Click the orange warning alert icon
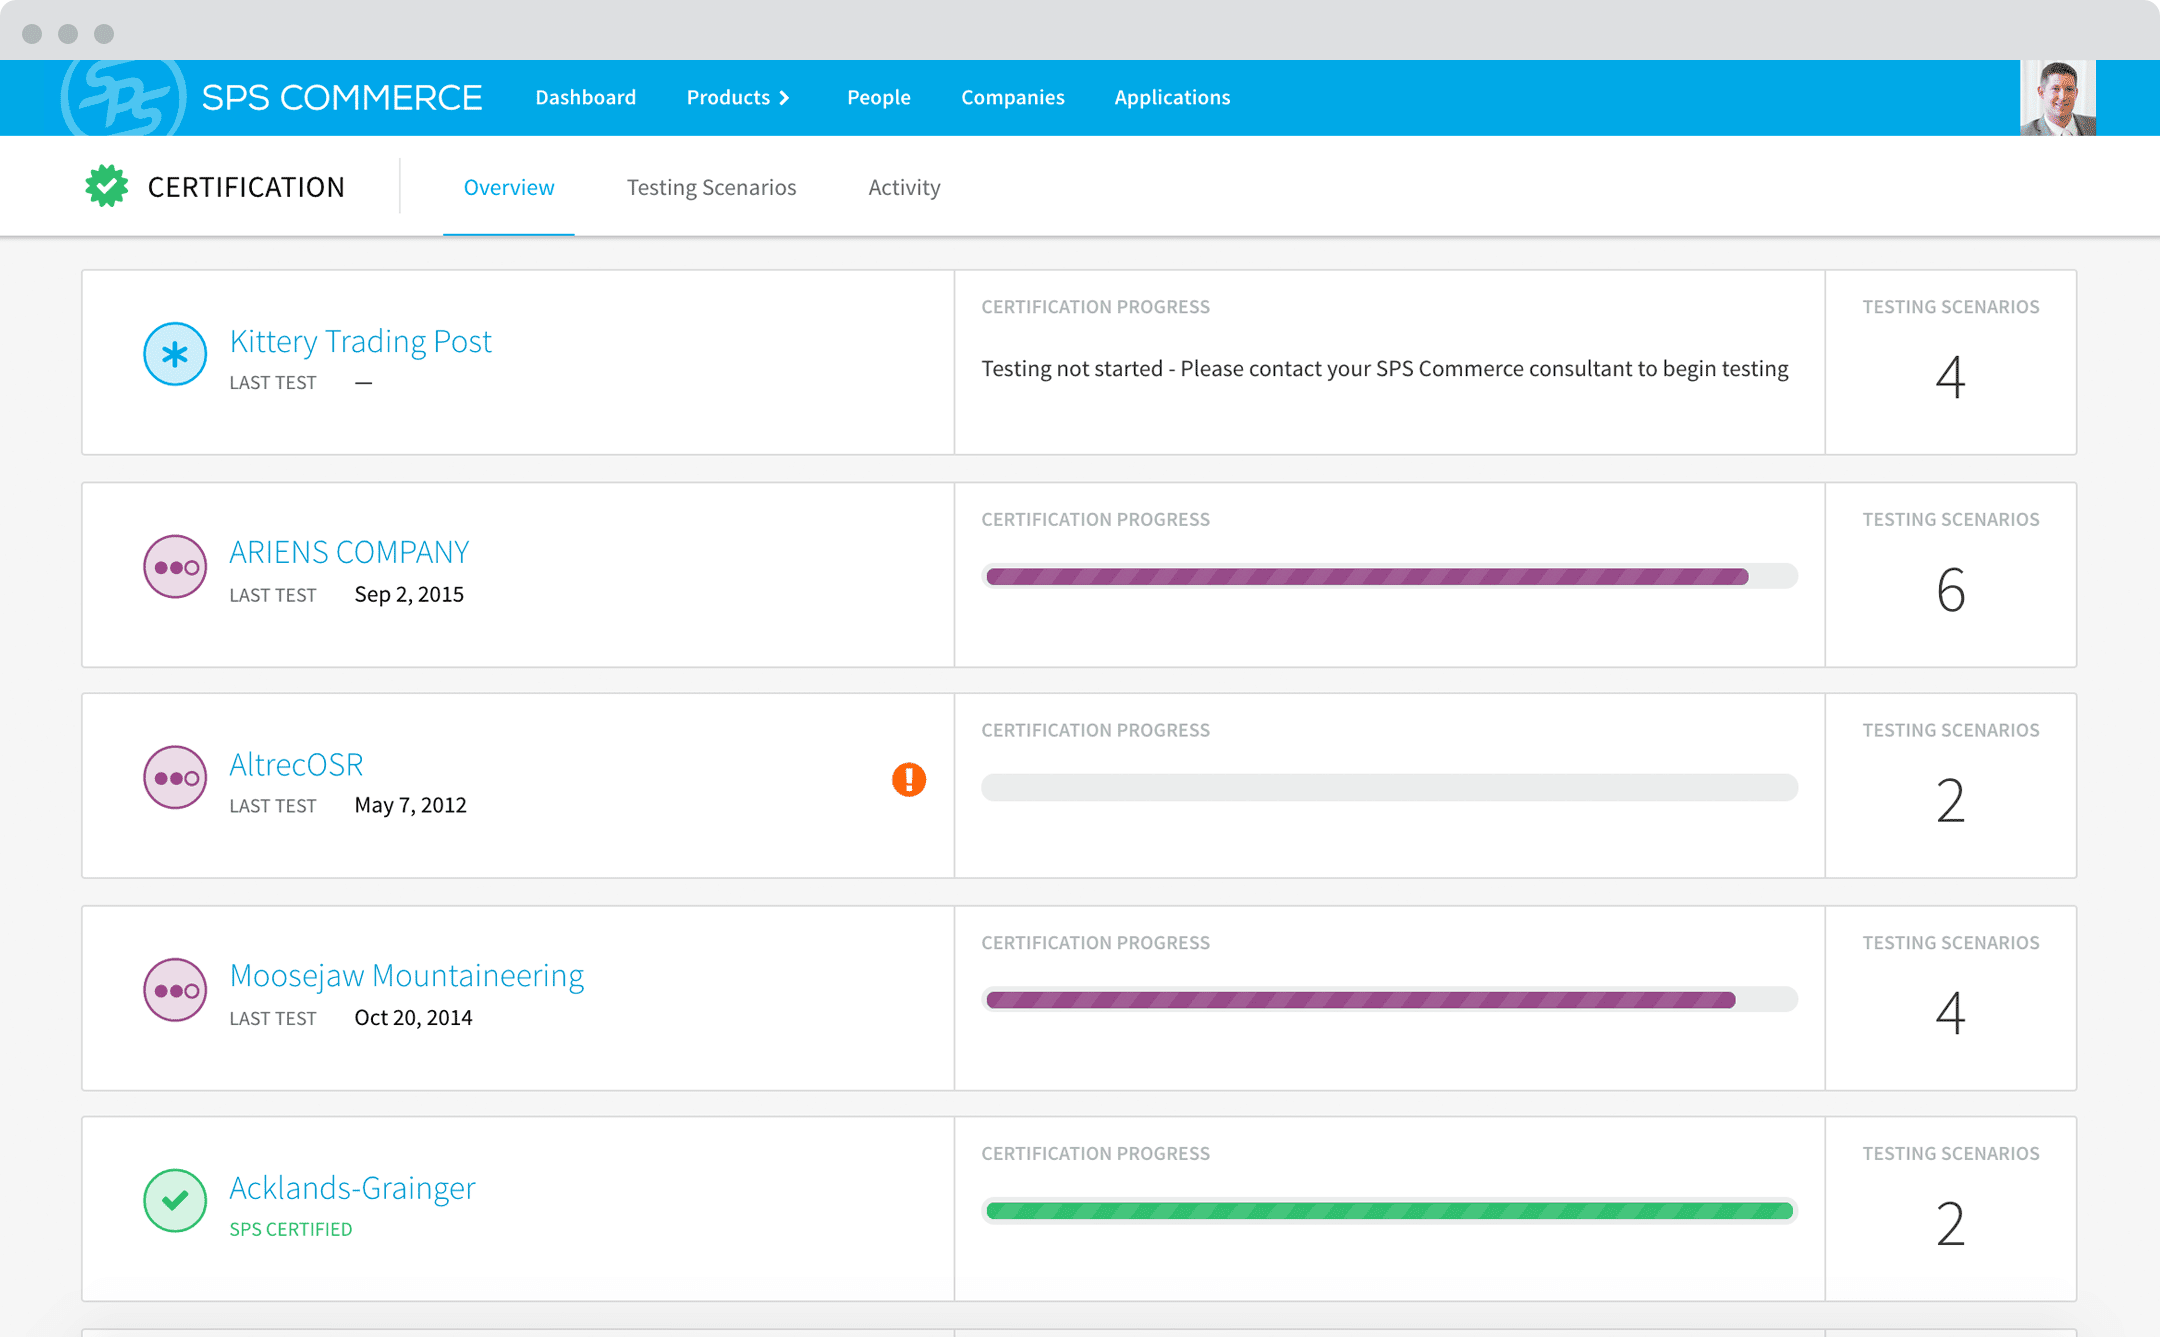2160x1337 pixels. (909, 779)
